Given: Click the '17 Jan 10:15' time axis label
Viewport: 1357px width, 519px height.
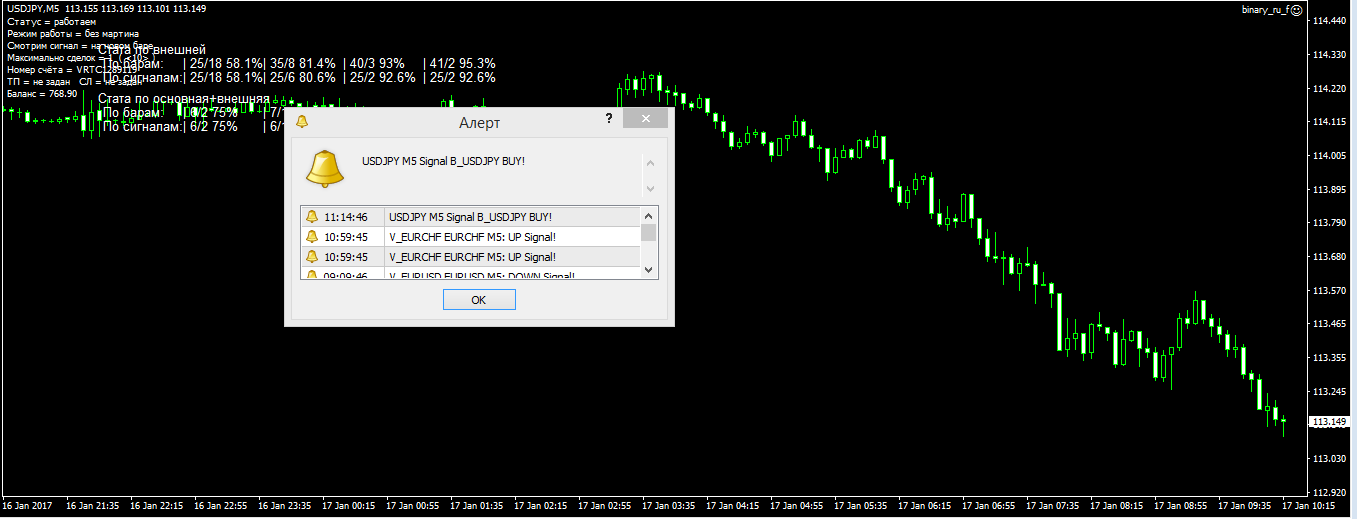Looking at the screenshot, I should [x=1309, y=505].
